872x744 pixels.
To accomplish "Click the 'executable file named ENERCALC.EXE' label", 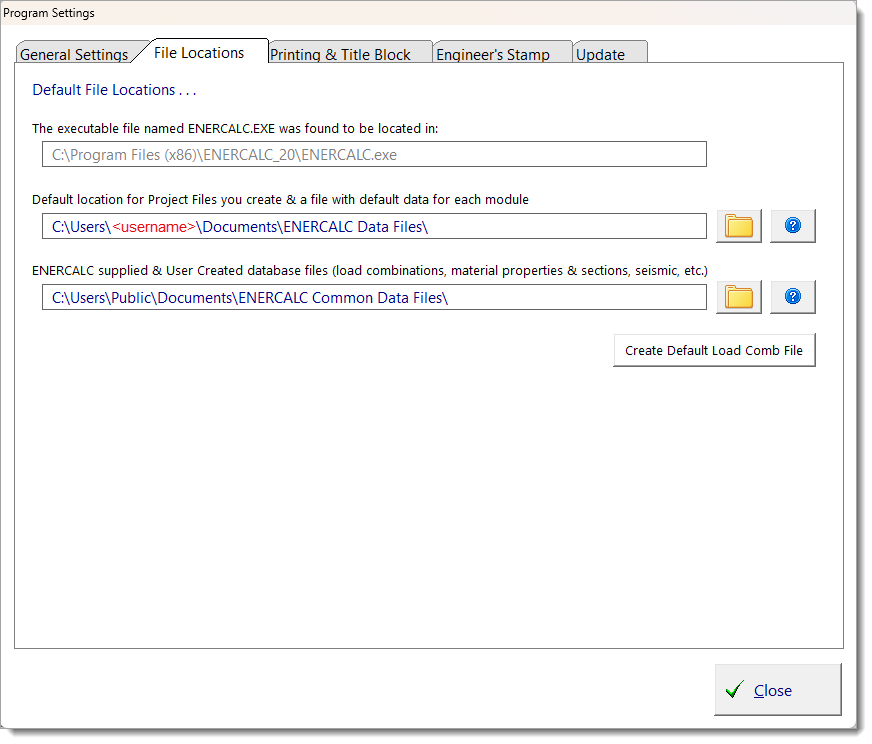I will [x=235, y=128].
